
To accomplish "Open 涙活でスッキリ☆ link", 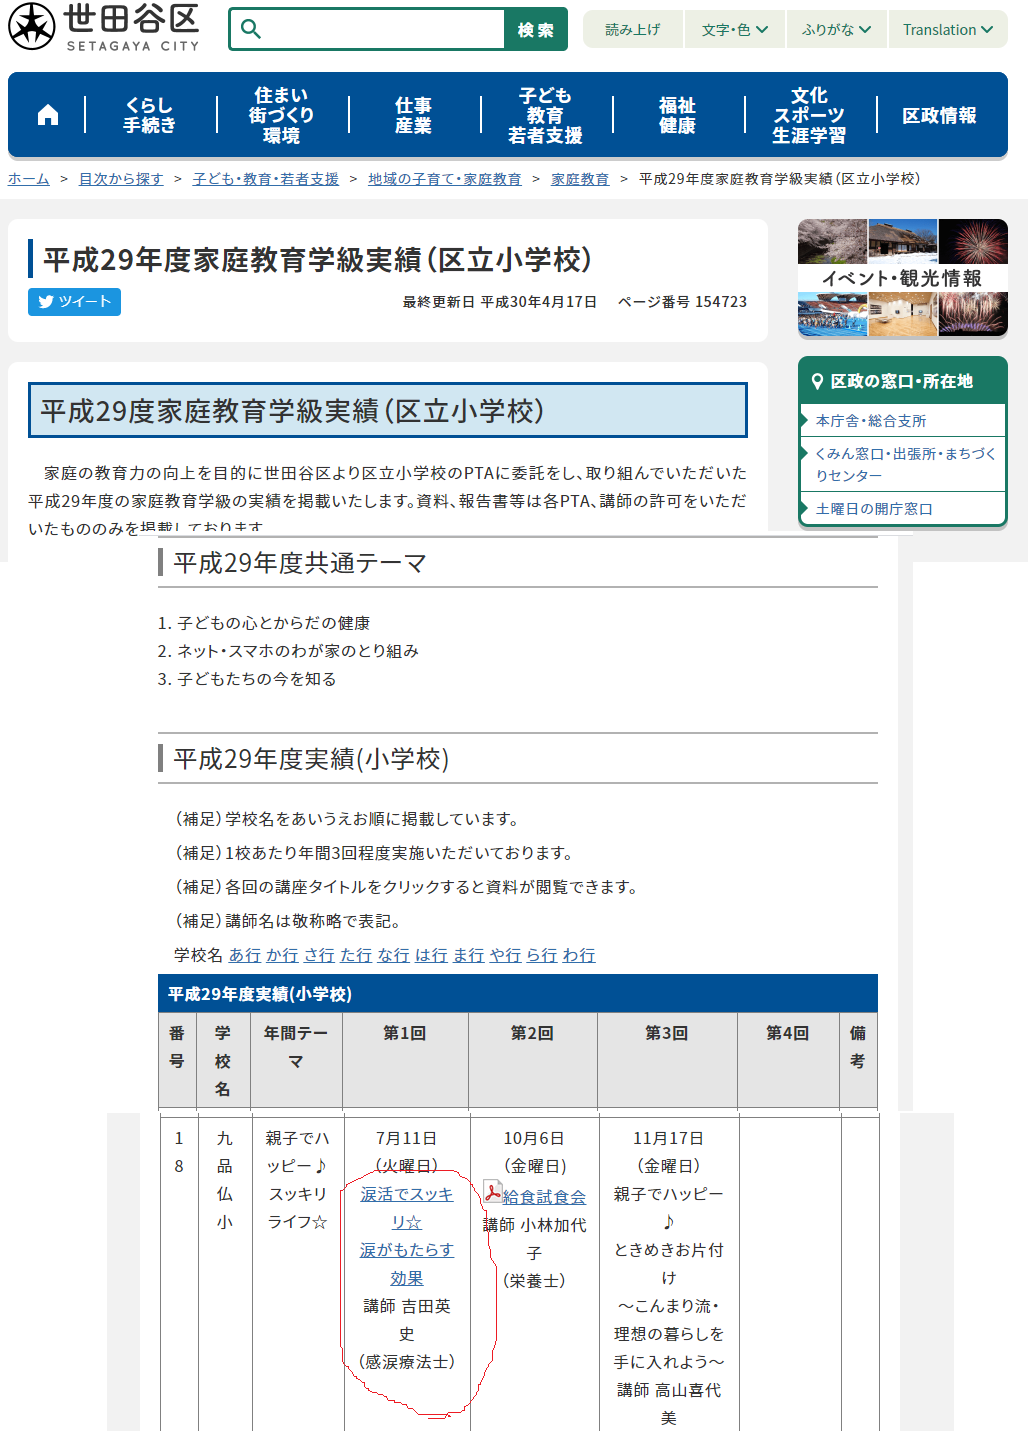I will [x=407, y=1208].
